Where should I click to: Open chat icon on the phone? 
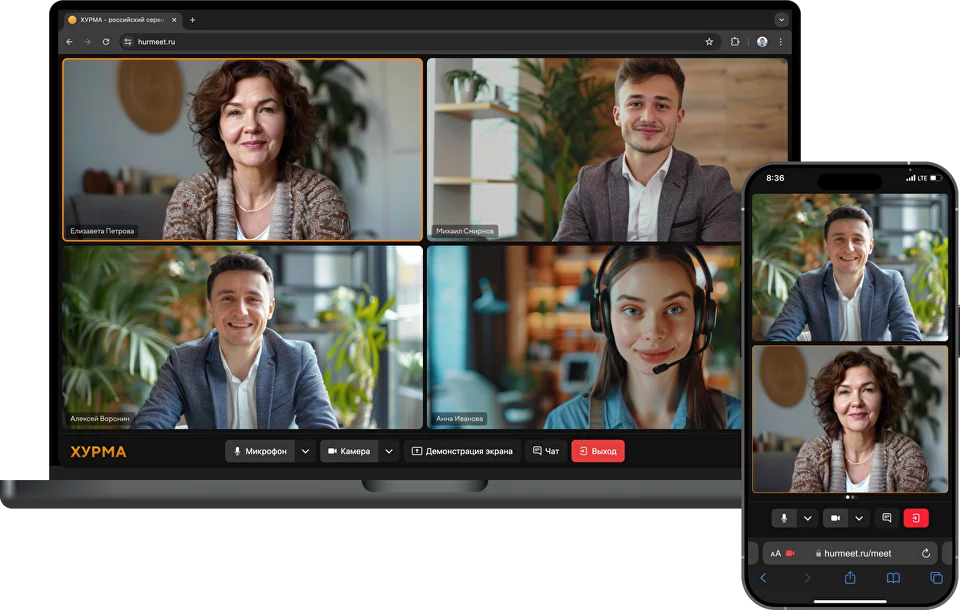tap(886, 518)
